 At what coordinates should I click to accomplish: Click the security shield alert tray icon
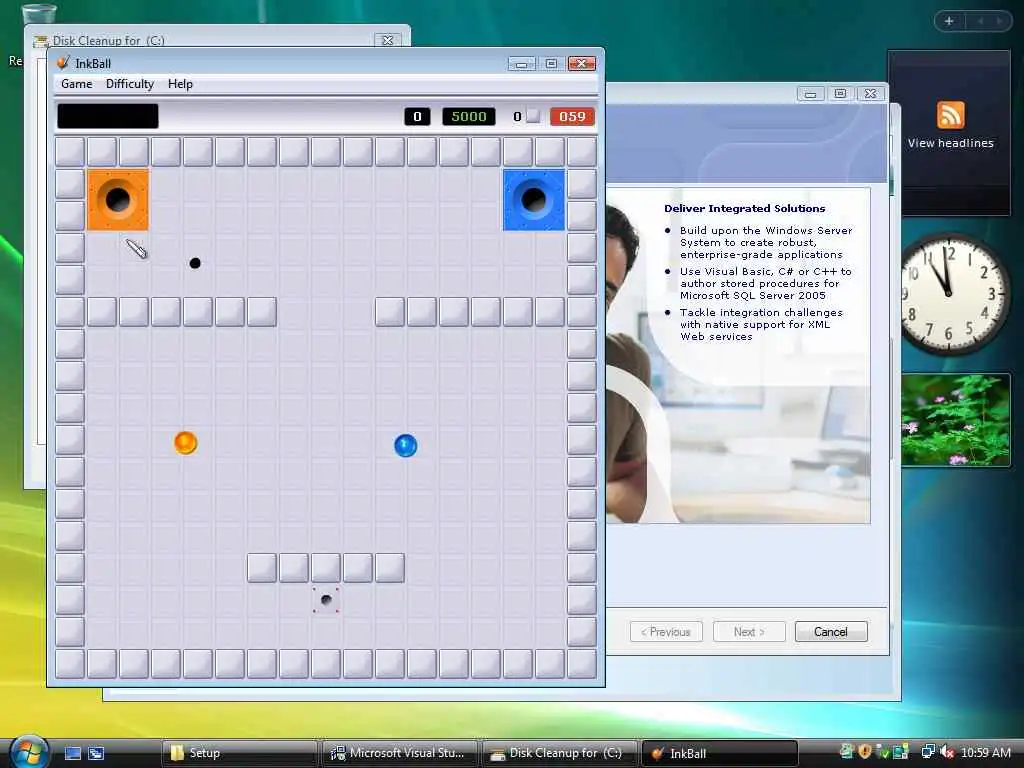[x=865, y=752]
